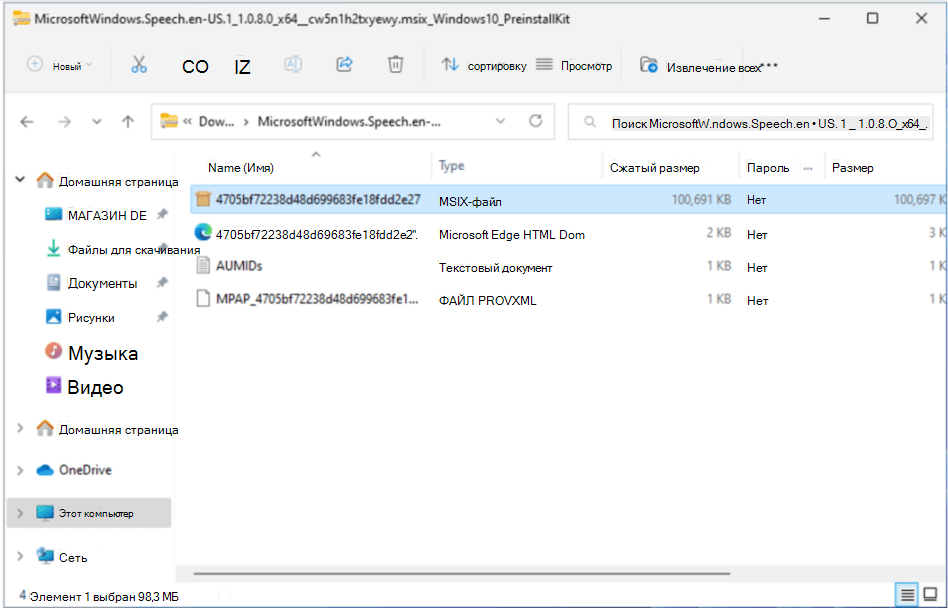
Task: Select the MPAP file blank-page icon
Action: tap(203, 299)
